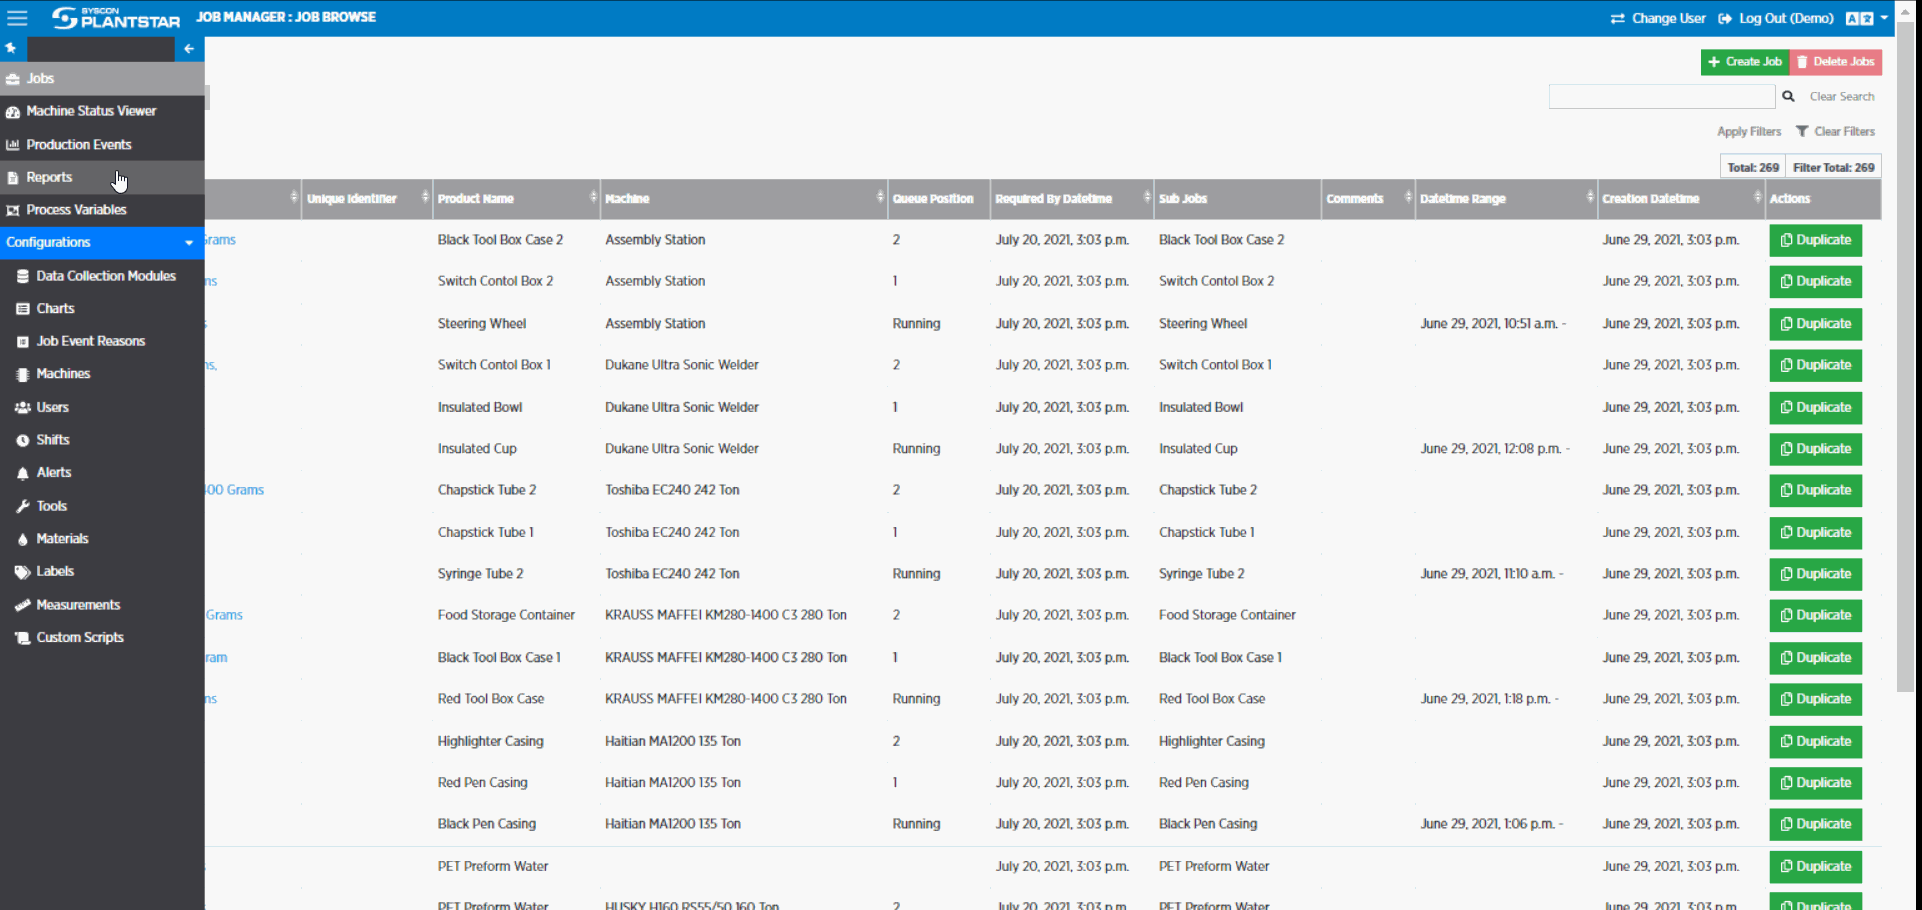The height and width of the screenshot is (910, 1922).
Task: Click Apply Filters link
Action: coord(1749,131)
